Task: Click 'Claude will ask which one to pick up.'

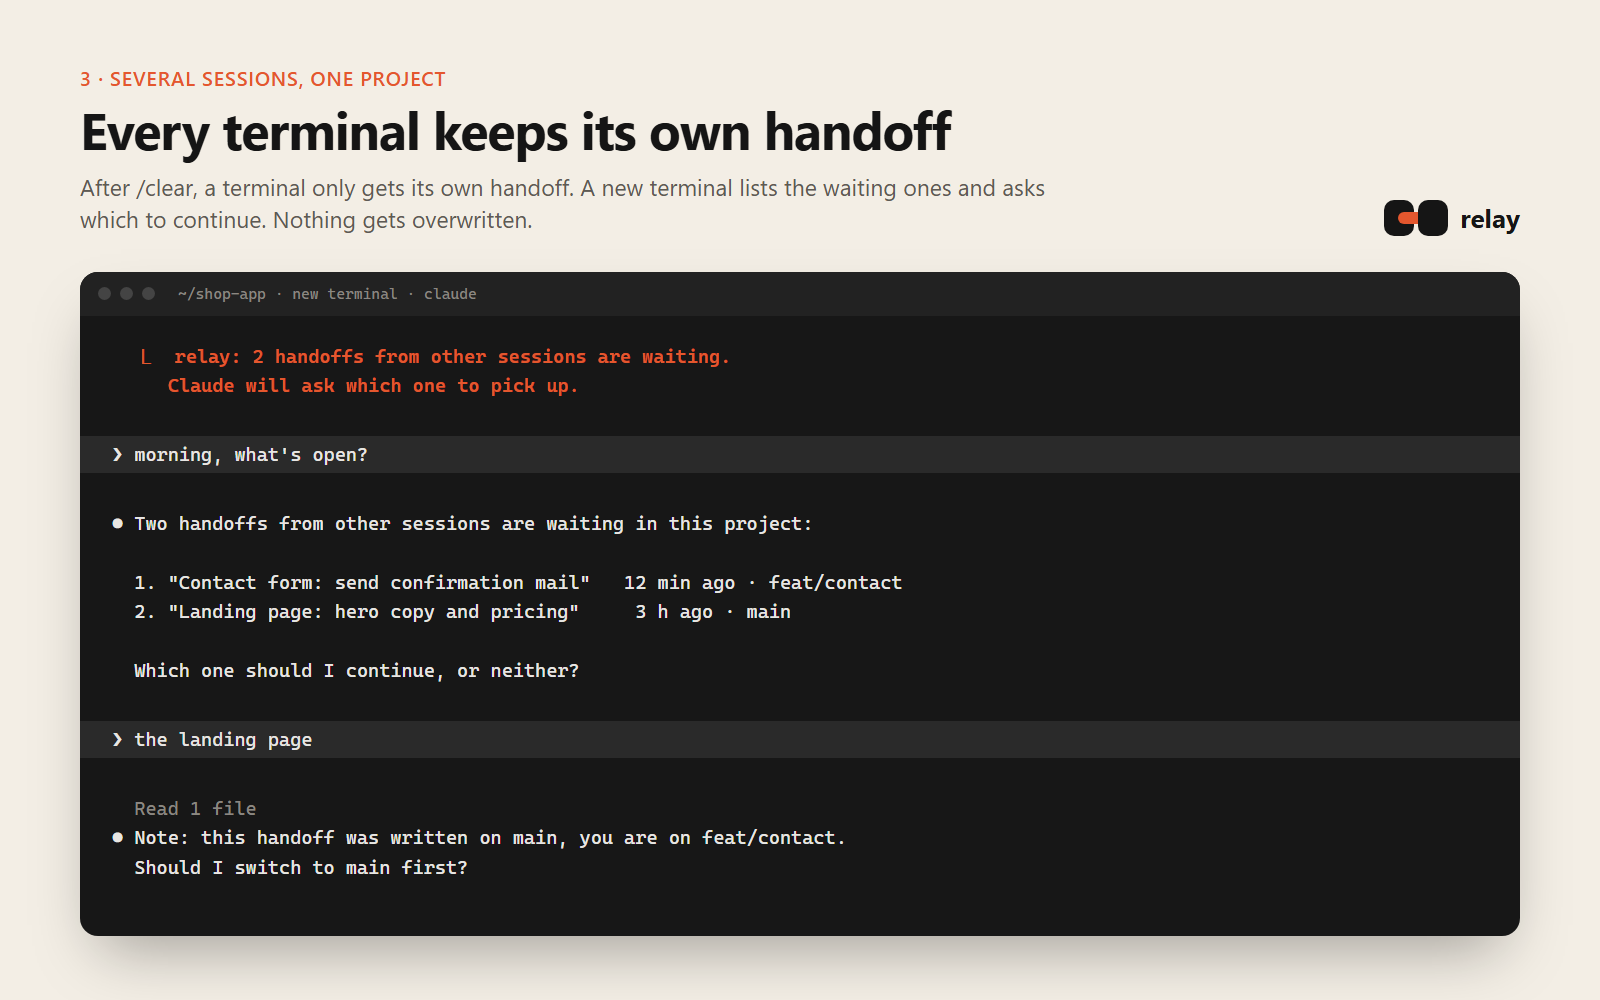Action: click(x=373, y=386)
